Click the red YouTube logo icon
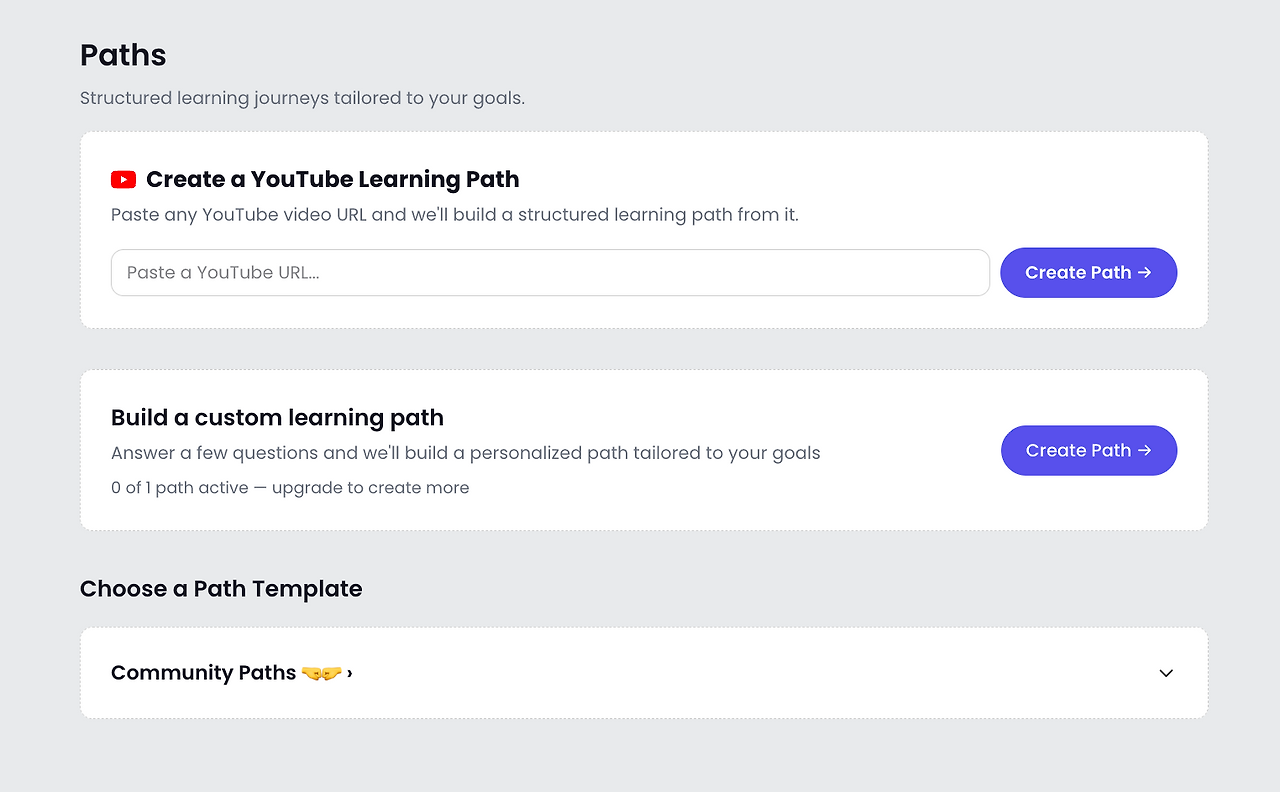 tap(123, 180)
